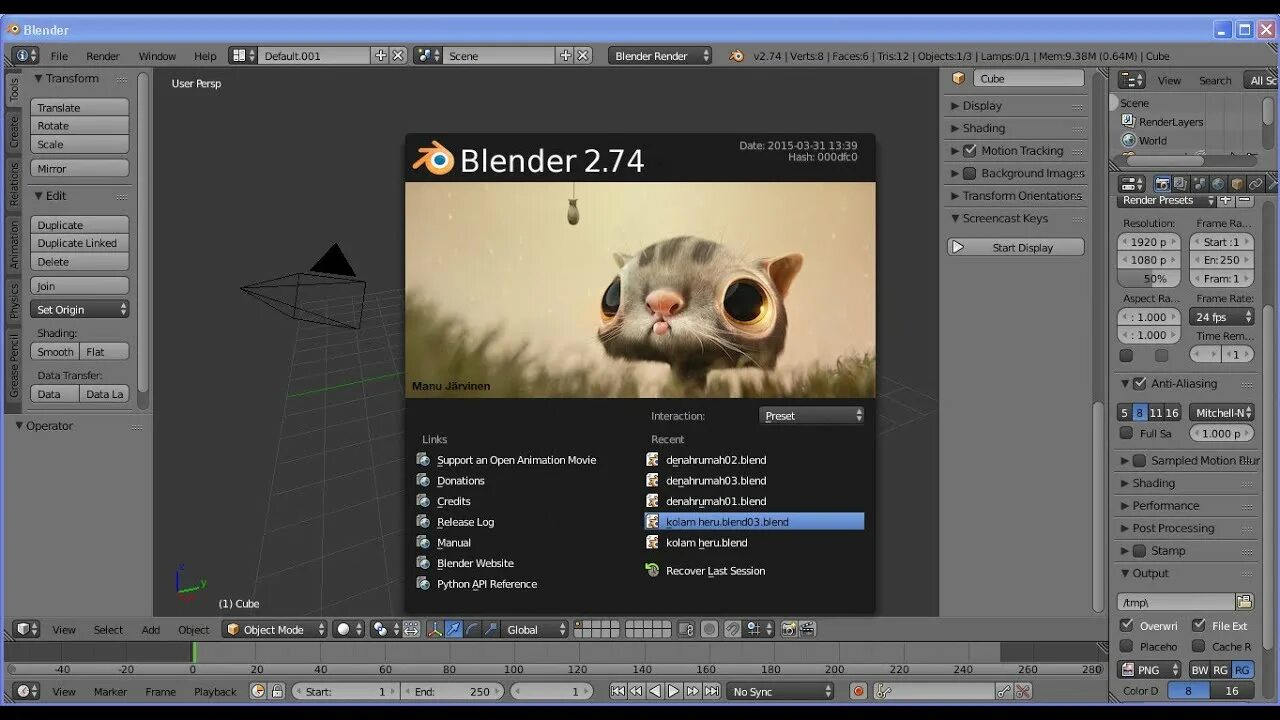Expand the Post Processing panel
1280x720 pixels.
tap(1173, 528)
